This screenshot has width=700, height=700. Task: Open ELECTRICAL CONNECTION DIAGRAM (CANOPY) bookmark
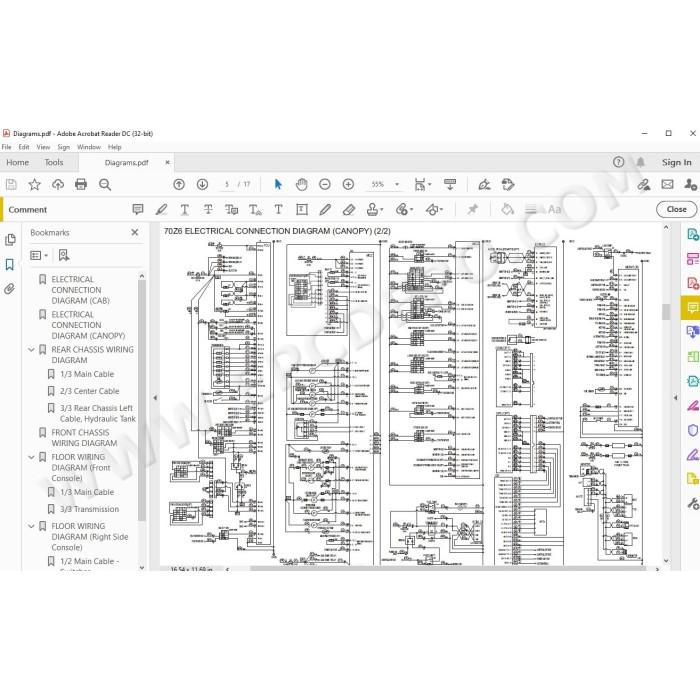[x=88, y=325]
